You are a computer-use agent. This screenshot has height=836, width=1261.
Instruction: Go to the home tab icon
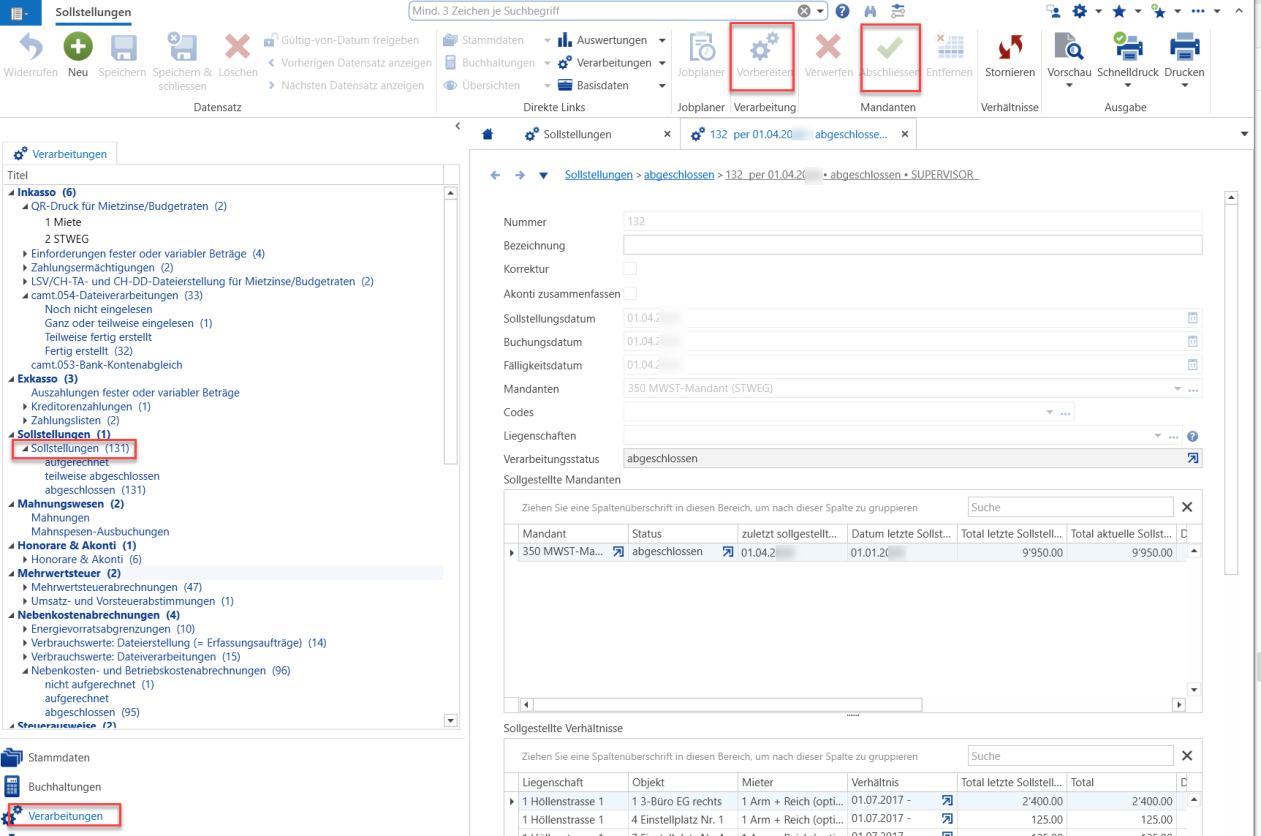[488, 134]
